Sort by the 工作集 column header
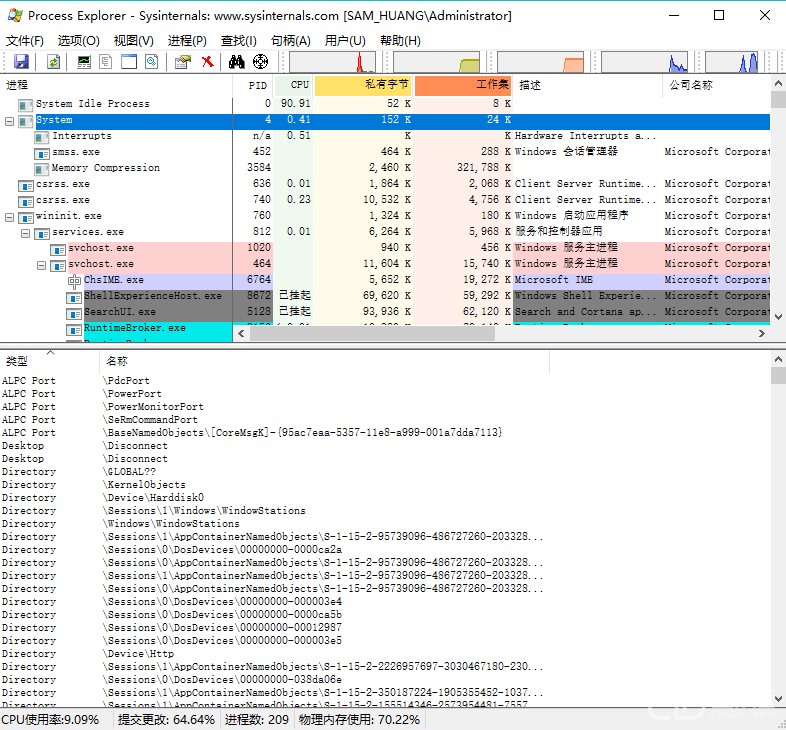Screen dimensions: 786x730 coord(463,85)
